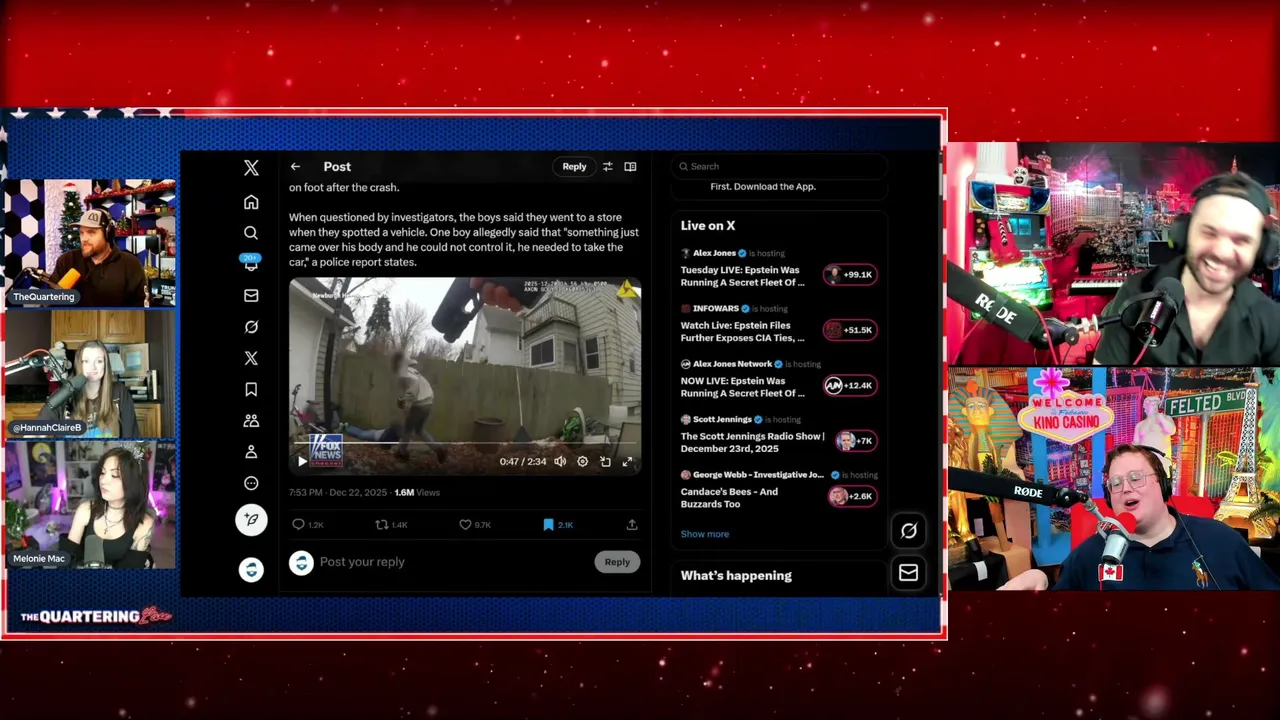Click the @HannahClaireB webcam tile
This screenshot has width=1280, height=720.
tap(90, 374)
